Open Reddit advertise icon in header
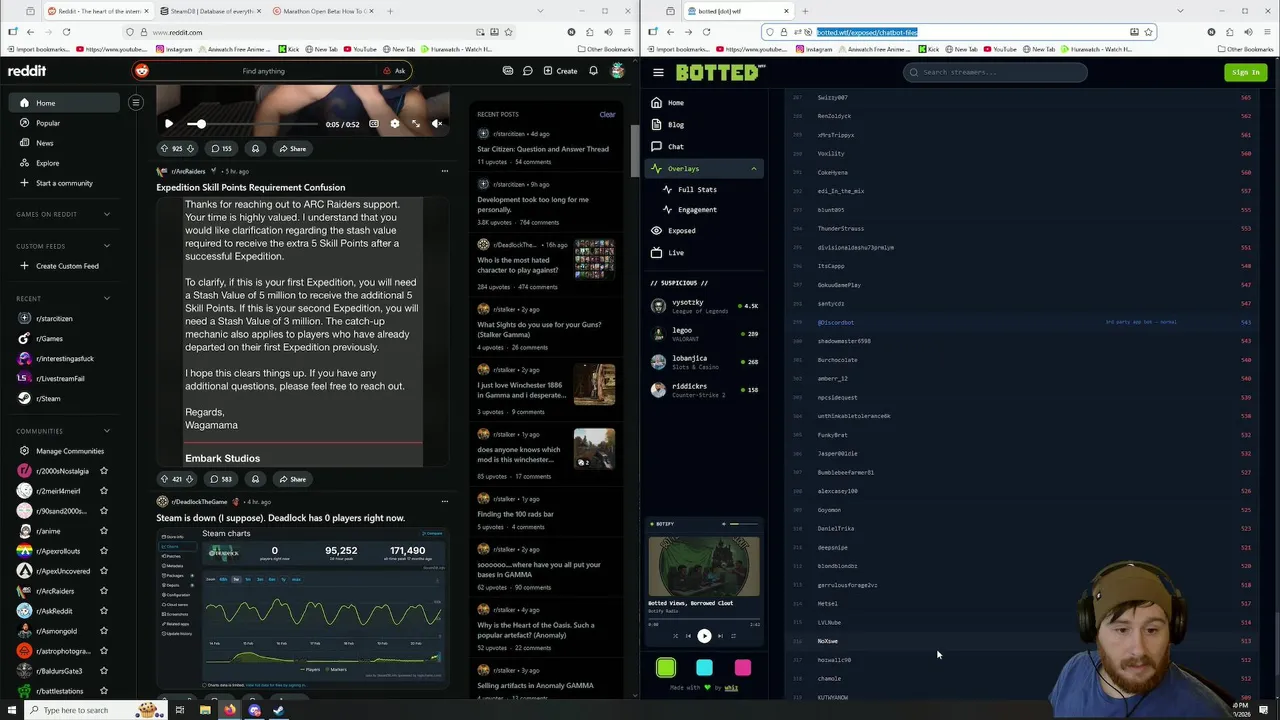Image resolution: width=1280 pixels, height=720 pixels. (x=508, y=71)
